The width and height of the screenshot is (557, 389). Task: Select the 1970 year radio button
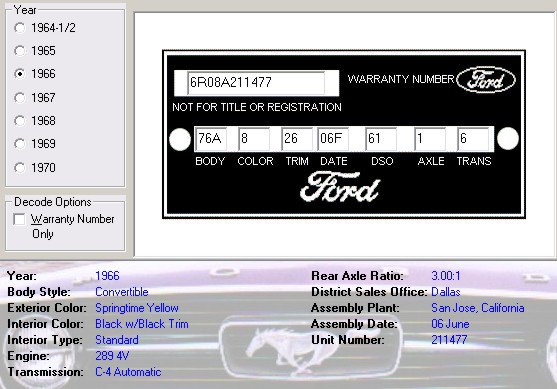[x=20, y=167]
